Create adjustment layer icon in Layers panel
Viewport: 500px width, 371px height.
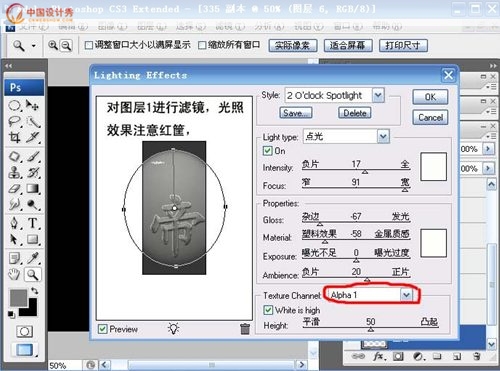pyautogui.click(x=418, y=356)
